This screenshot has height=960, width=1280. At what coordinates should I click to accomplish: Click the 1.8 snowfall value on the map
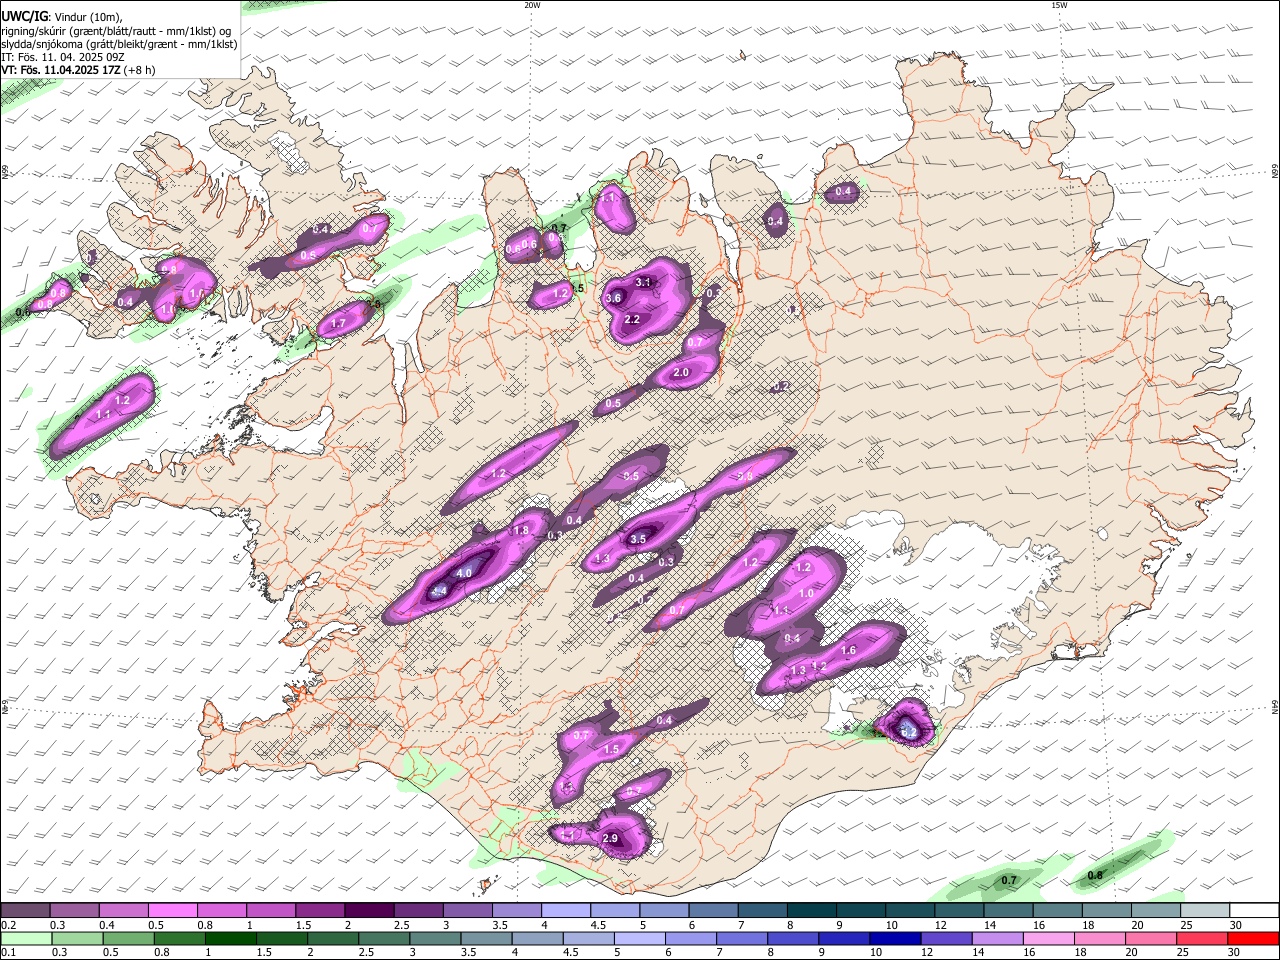pos(521,531)
